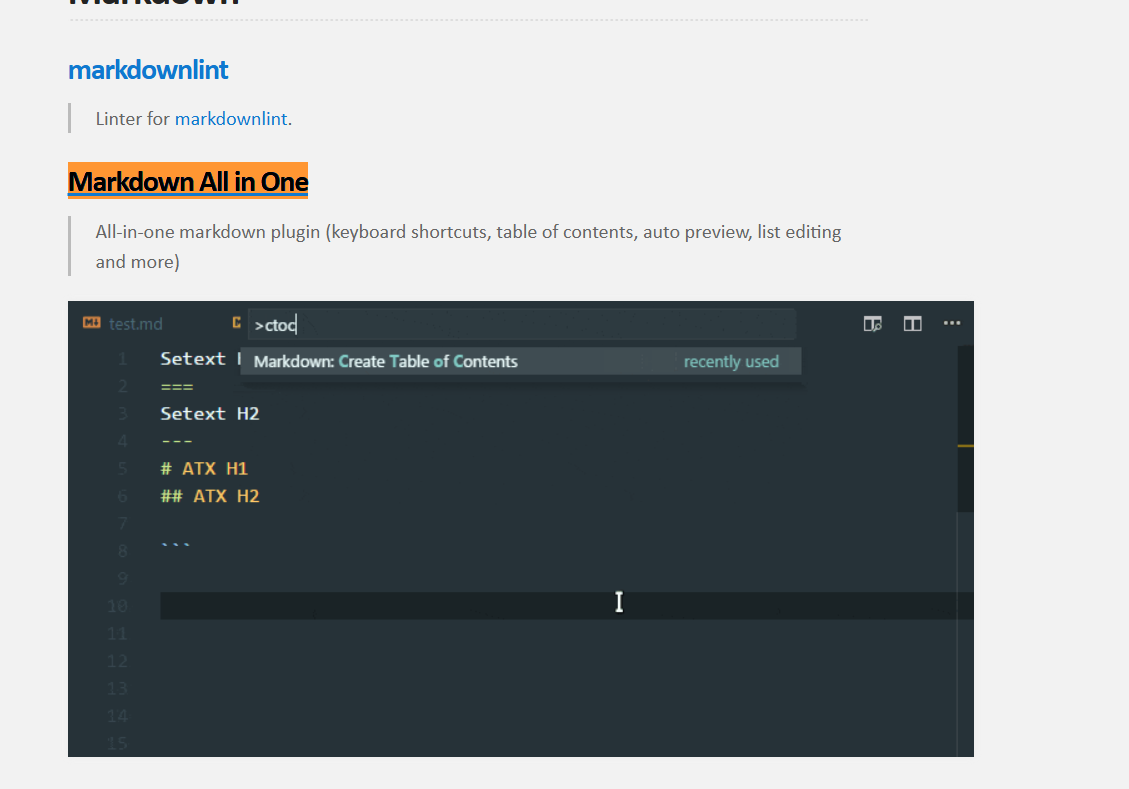The height and width of the screenshot is (789, 1129).
Task: Open preview to the side icon
Action: tap(873, 324)
